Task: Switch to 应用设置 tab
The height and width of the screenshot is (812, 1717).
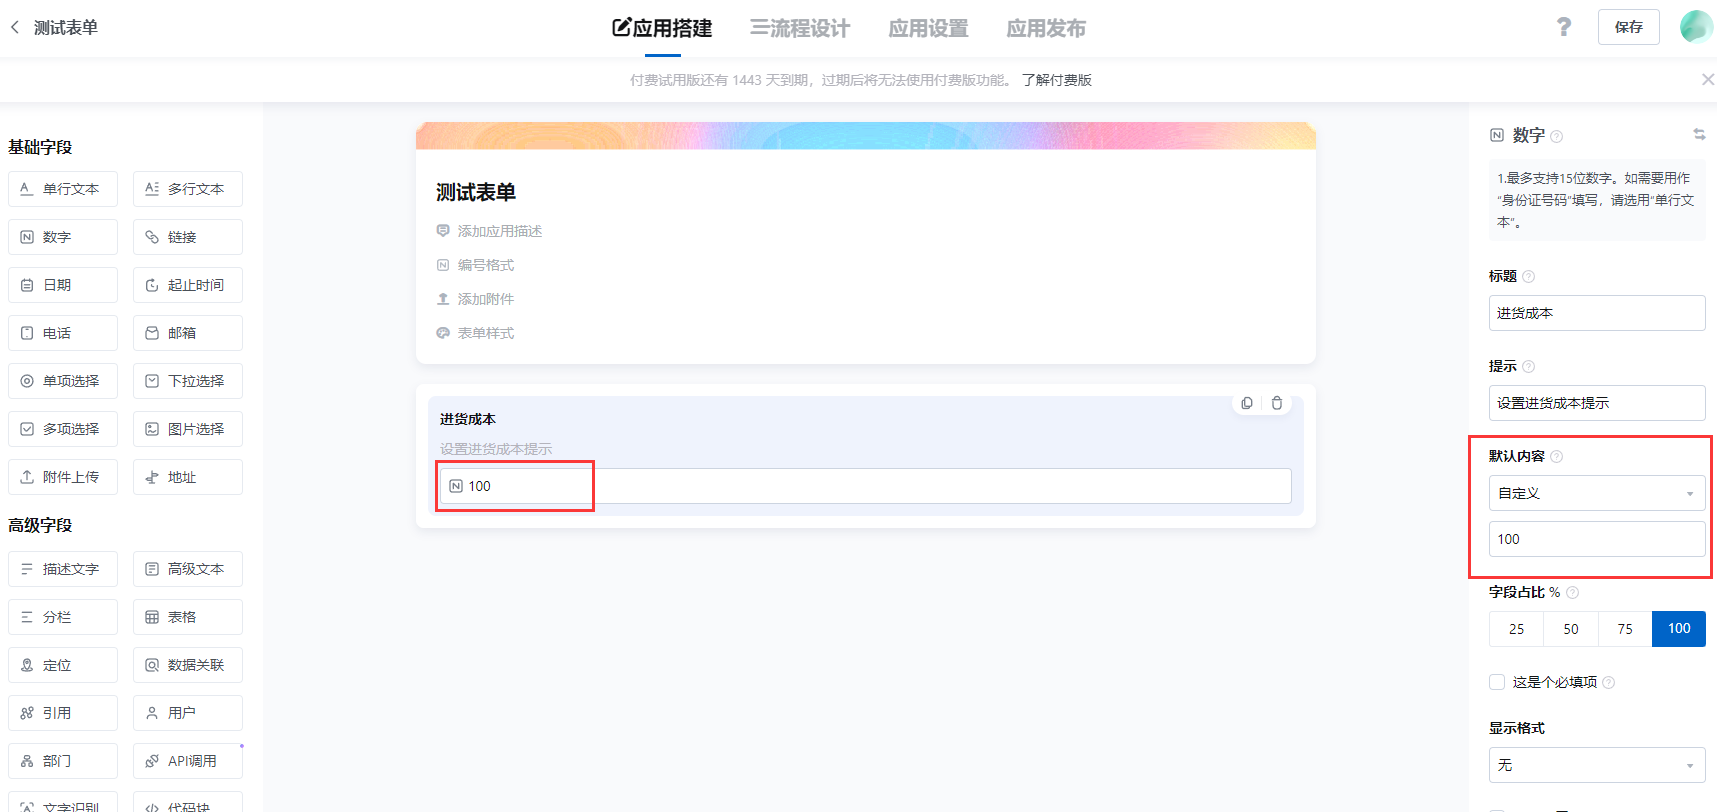Action: (x=928, y=28)
